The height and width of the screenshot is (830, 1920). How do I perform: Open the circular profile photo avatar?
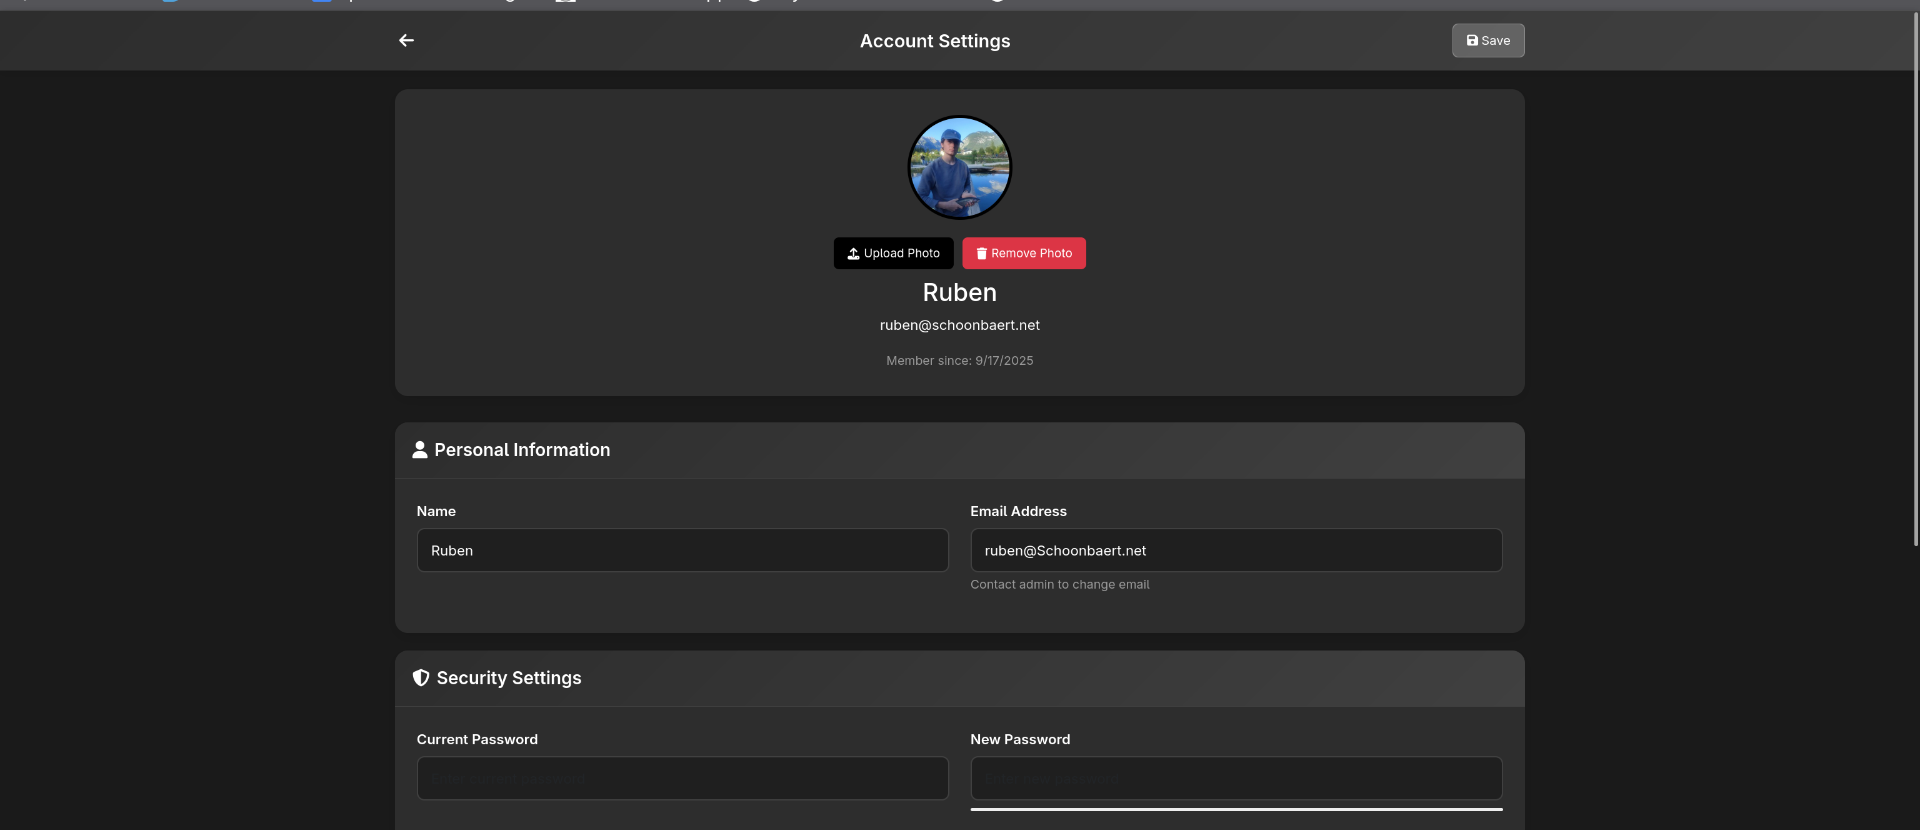point(959,168)
